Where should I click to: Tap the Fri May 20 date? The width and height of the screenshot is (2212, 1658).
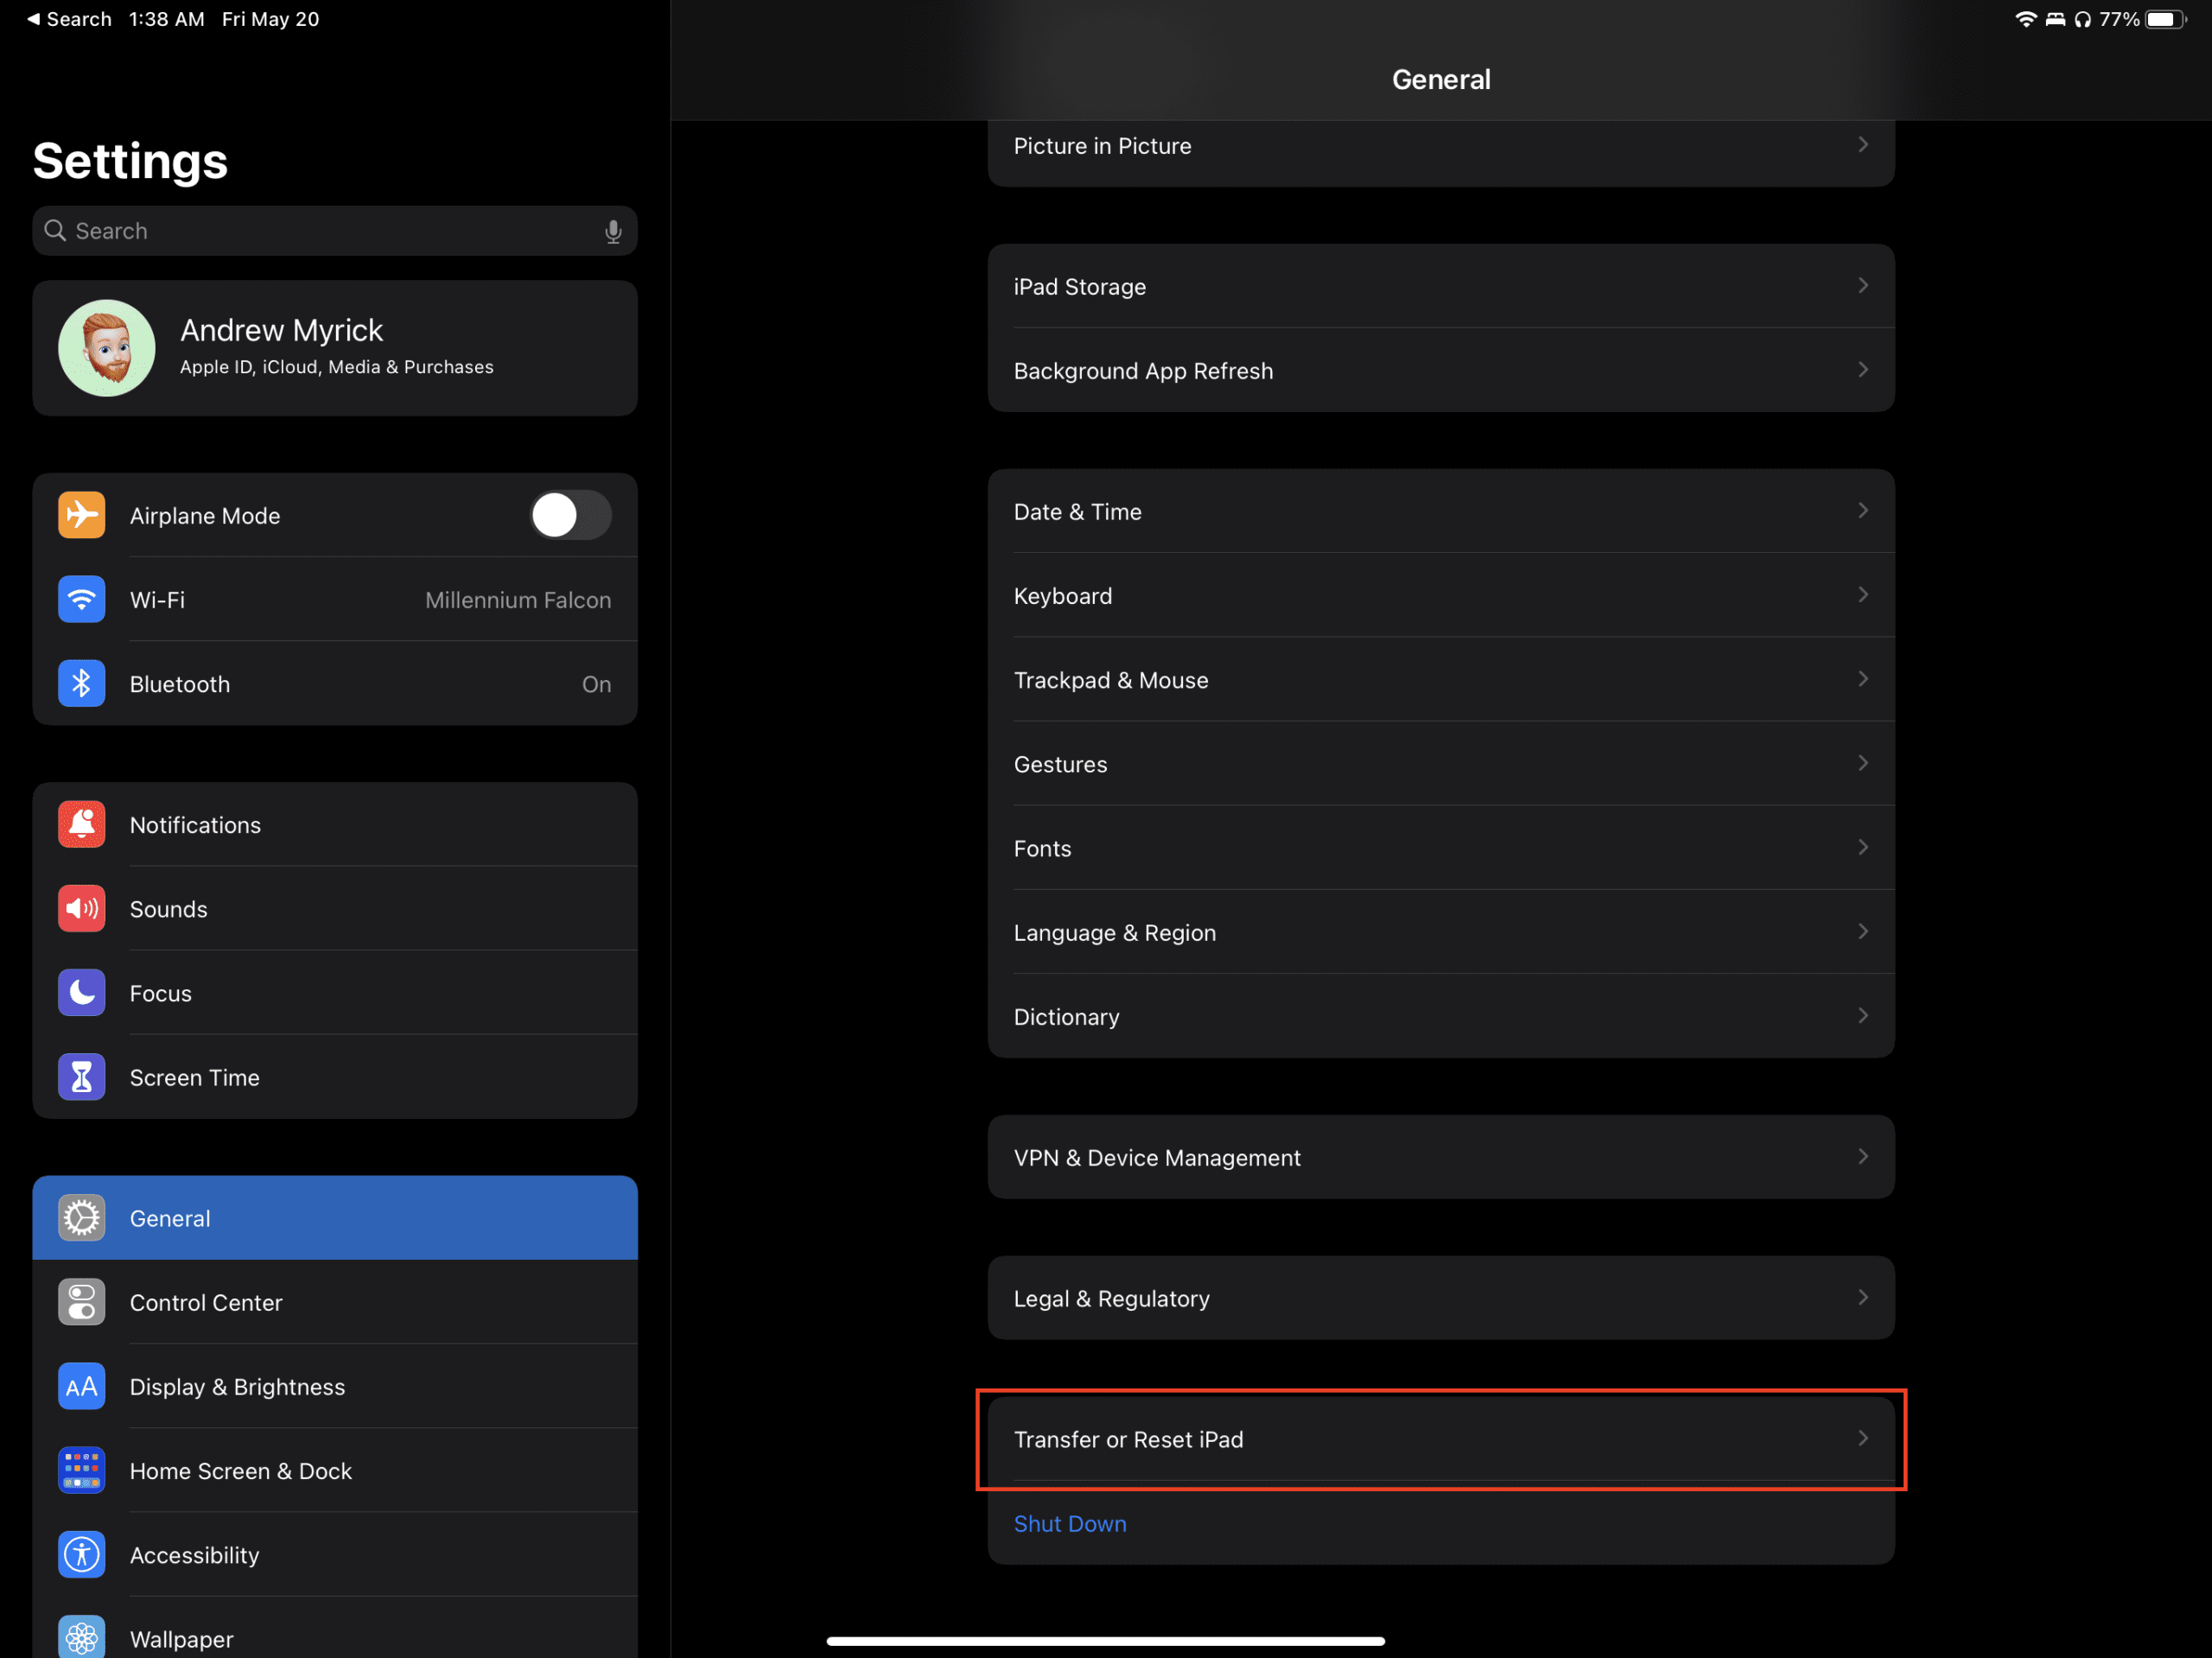point(270,19)
